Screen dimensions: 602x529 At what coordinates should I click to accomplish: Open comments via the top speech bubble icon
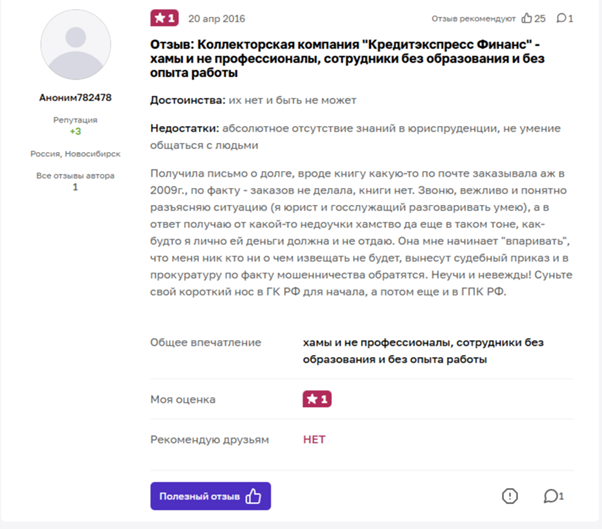[x=562, y=18]
